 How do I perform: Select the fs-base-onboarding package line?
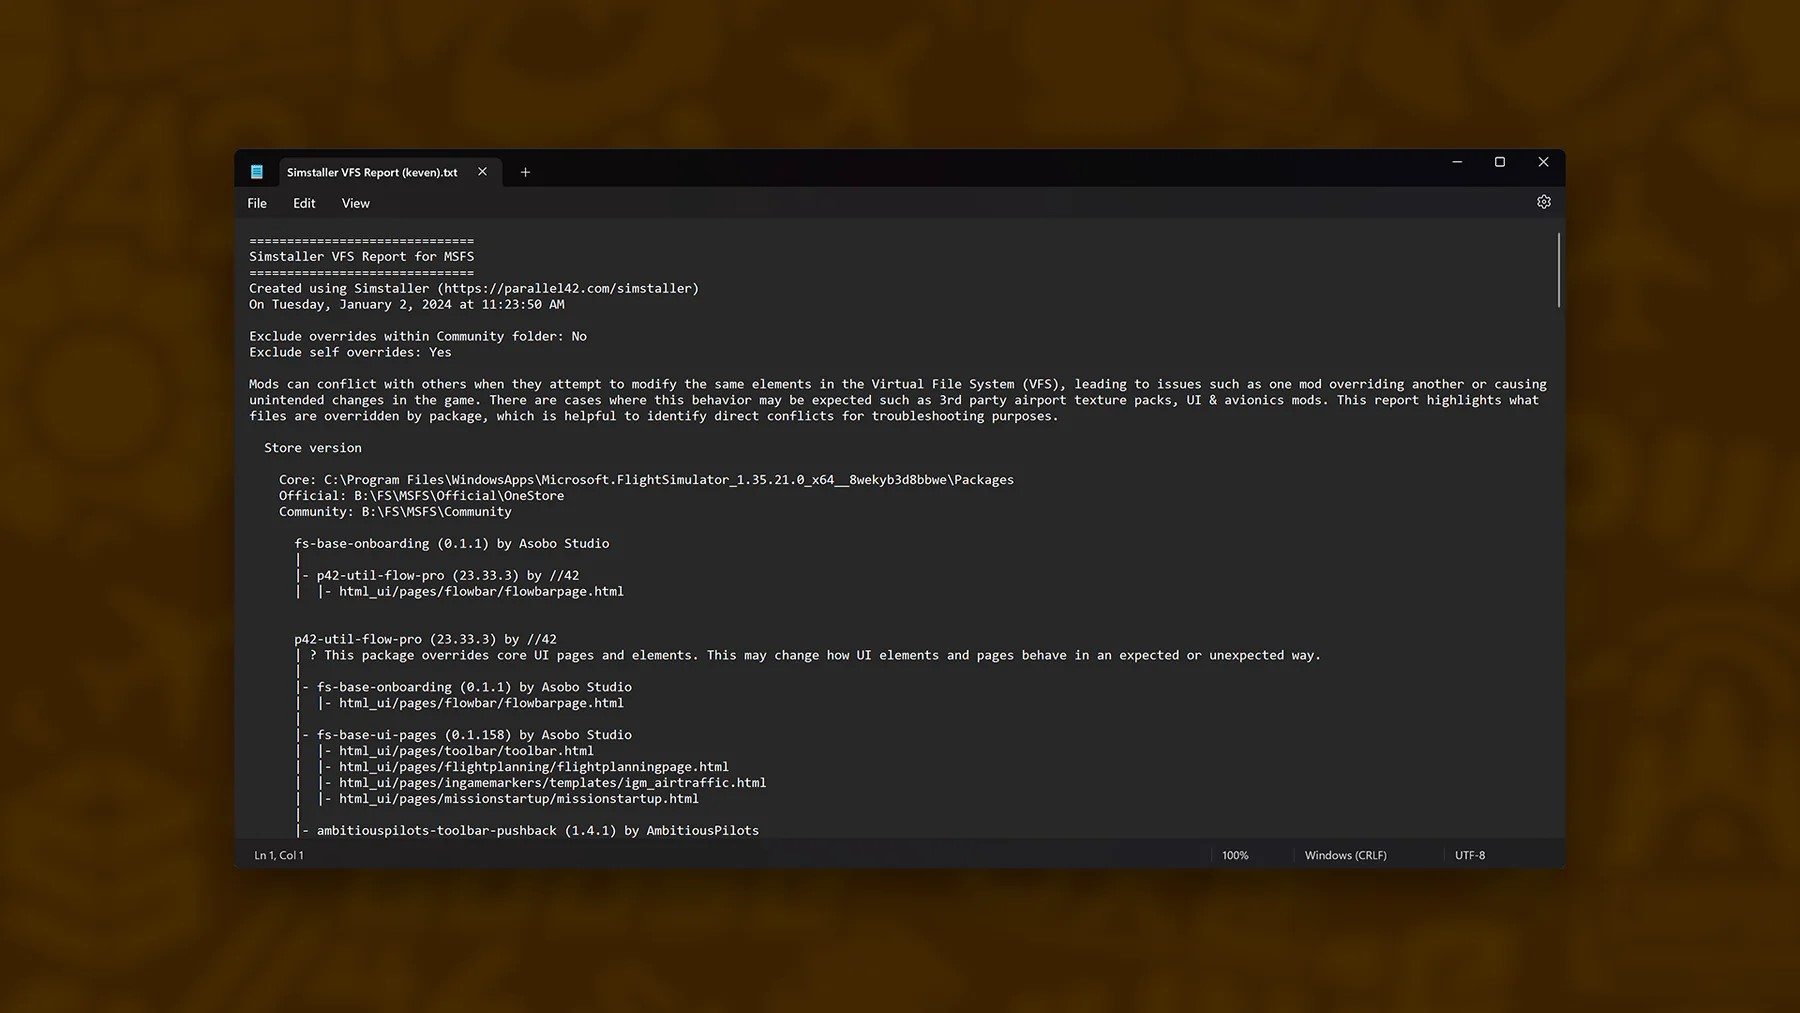(x=452, y=543)
